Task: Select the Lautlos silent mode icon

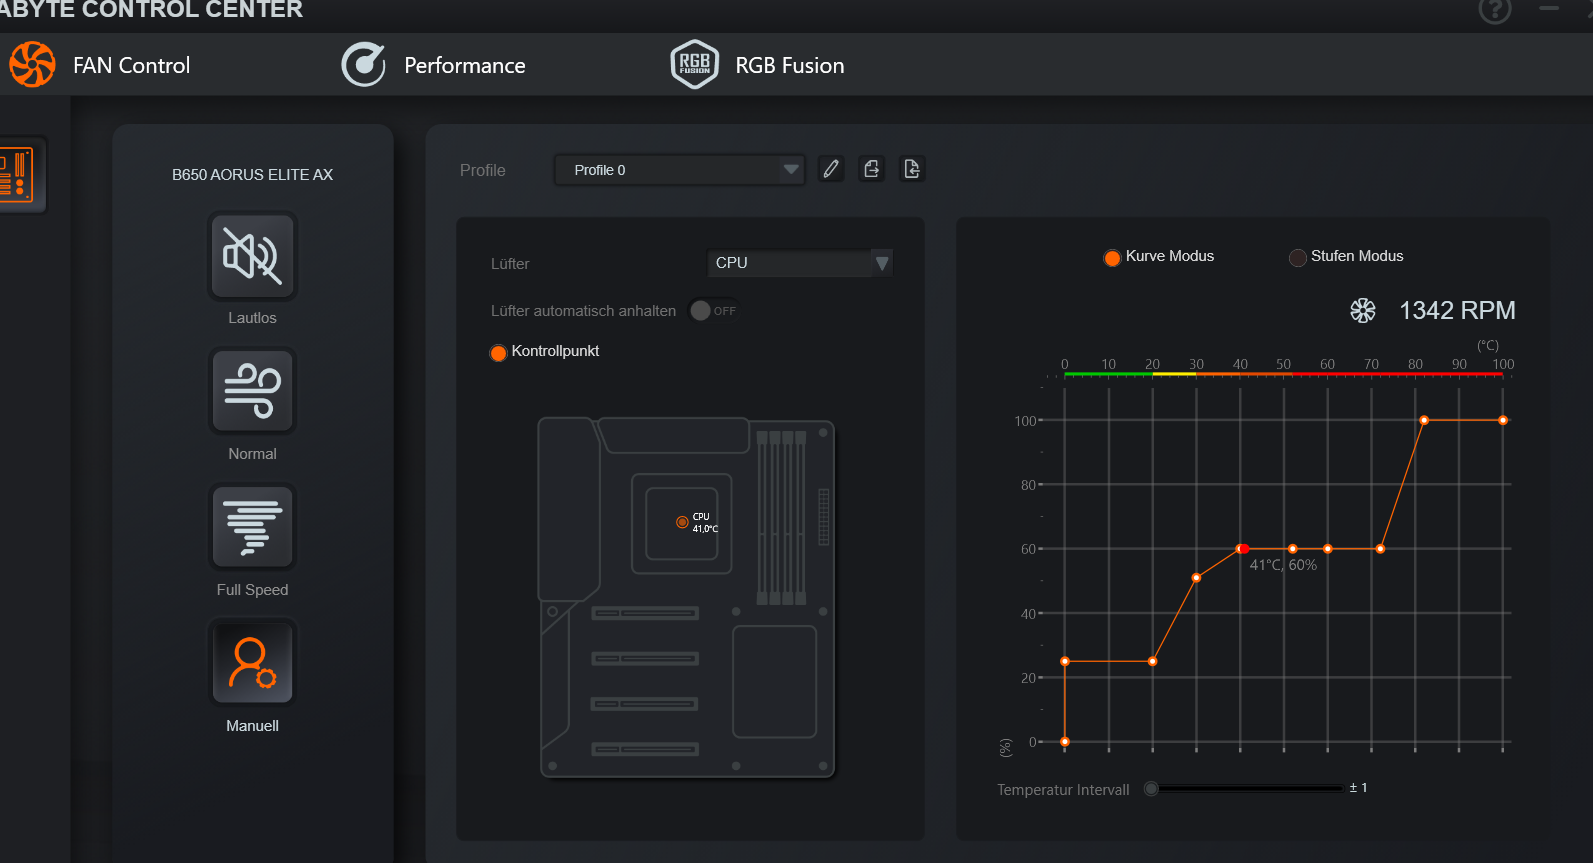Action: [252, 256]
